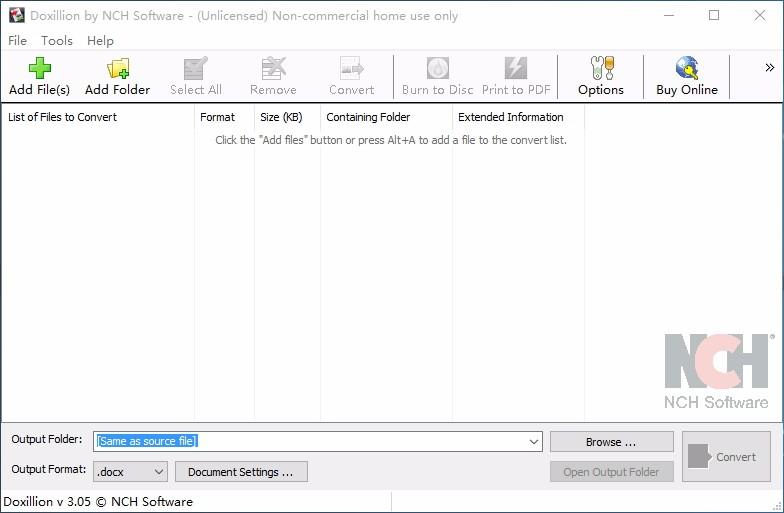Click the Add Folder toolbar icon
Screen dimensions: 784x513
point(118,68)
